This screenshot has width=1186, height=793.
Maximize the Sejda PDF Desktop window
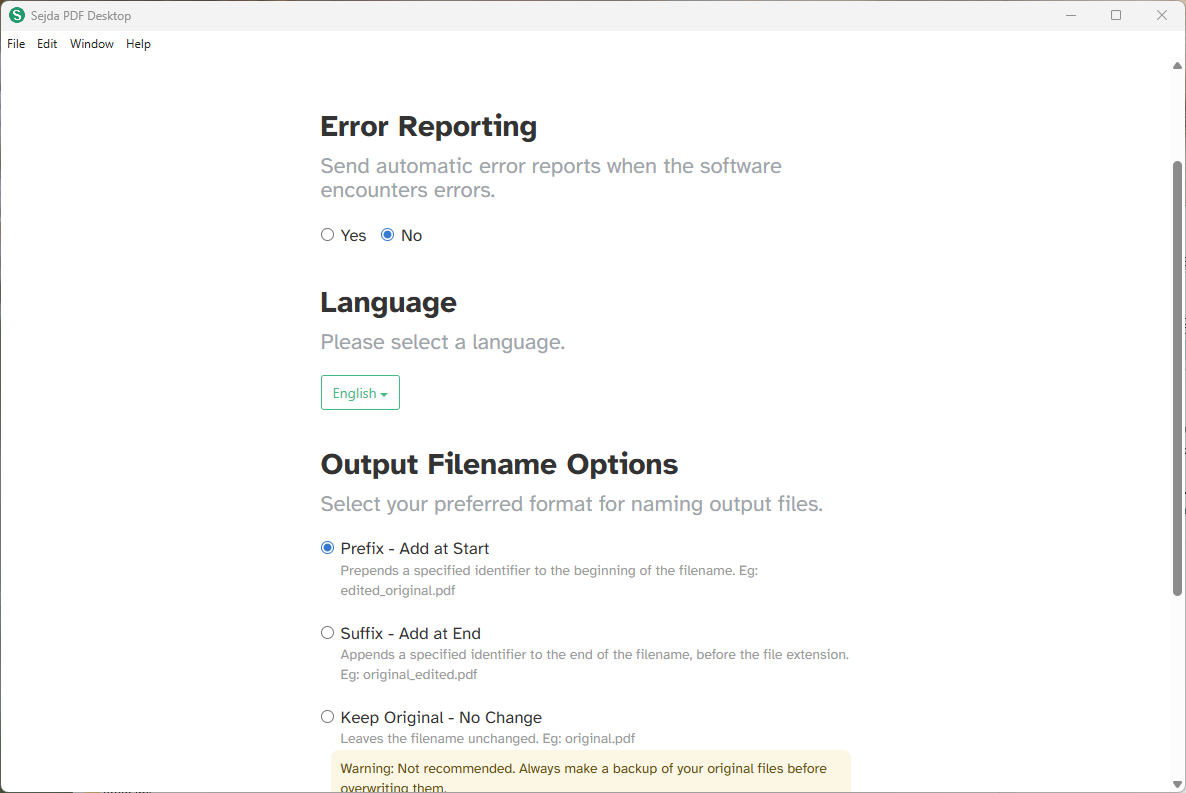click(1116, 15)
